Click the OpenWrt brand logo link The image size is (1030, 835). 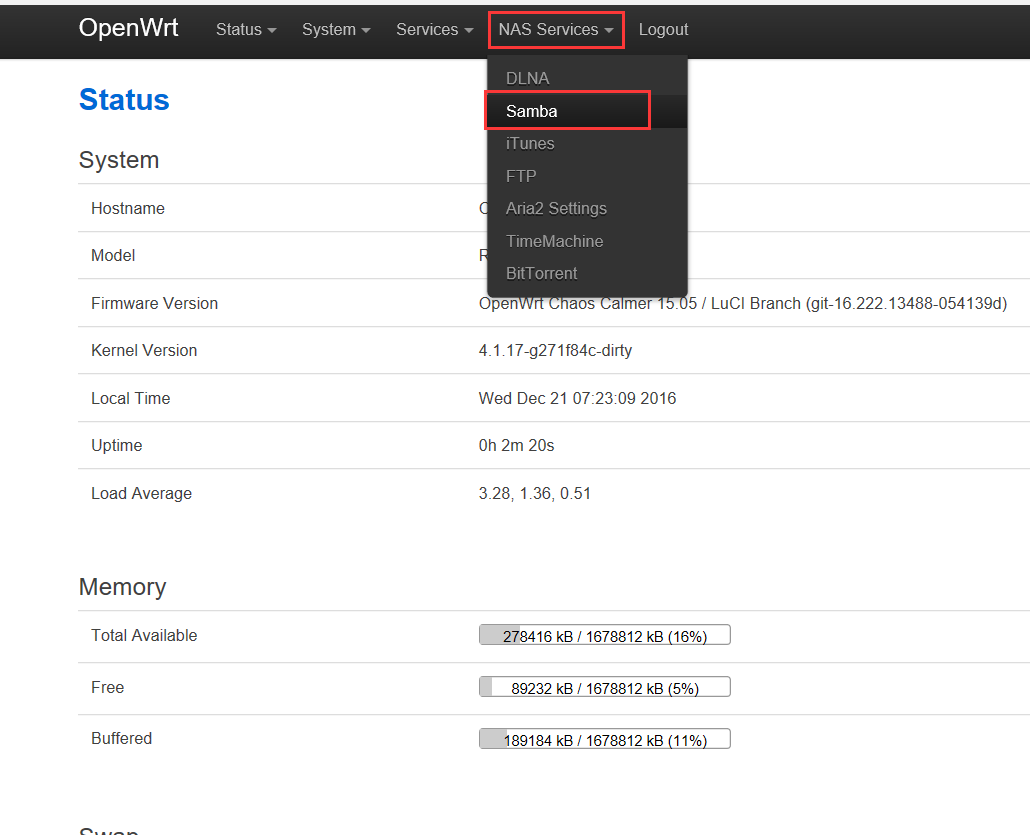click(128, 28)
